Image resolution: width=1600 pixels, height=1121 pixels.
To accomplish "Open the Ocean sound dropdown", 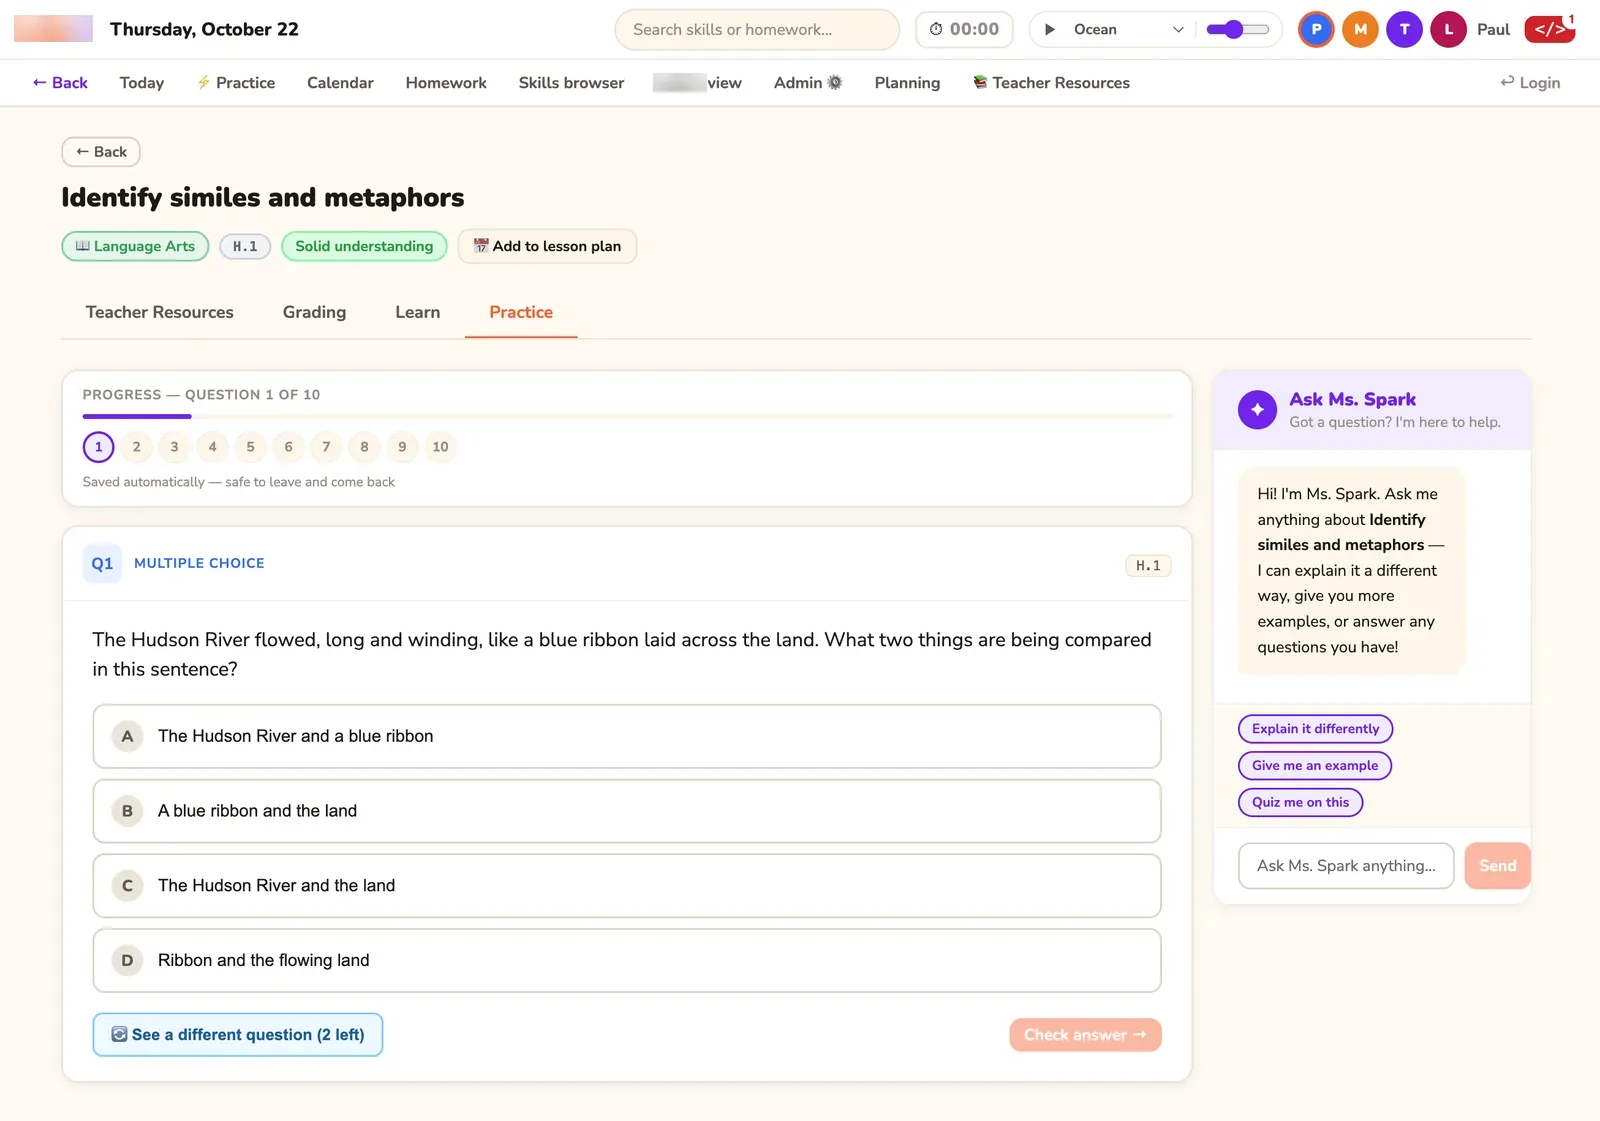I will click(1128, 30).
